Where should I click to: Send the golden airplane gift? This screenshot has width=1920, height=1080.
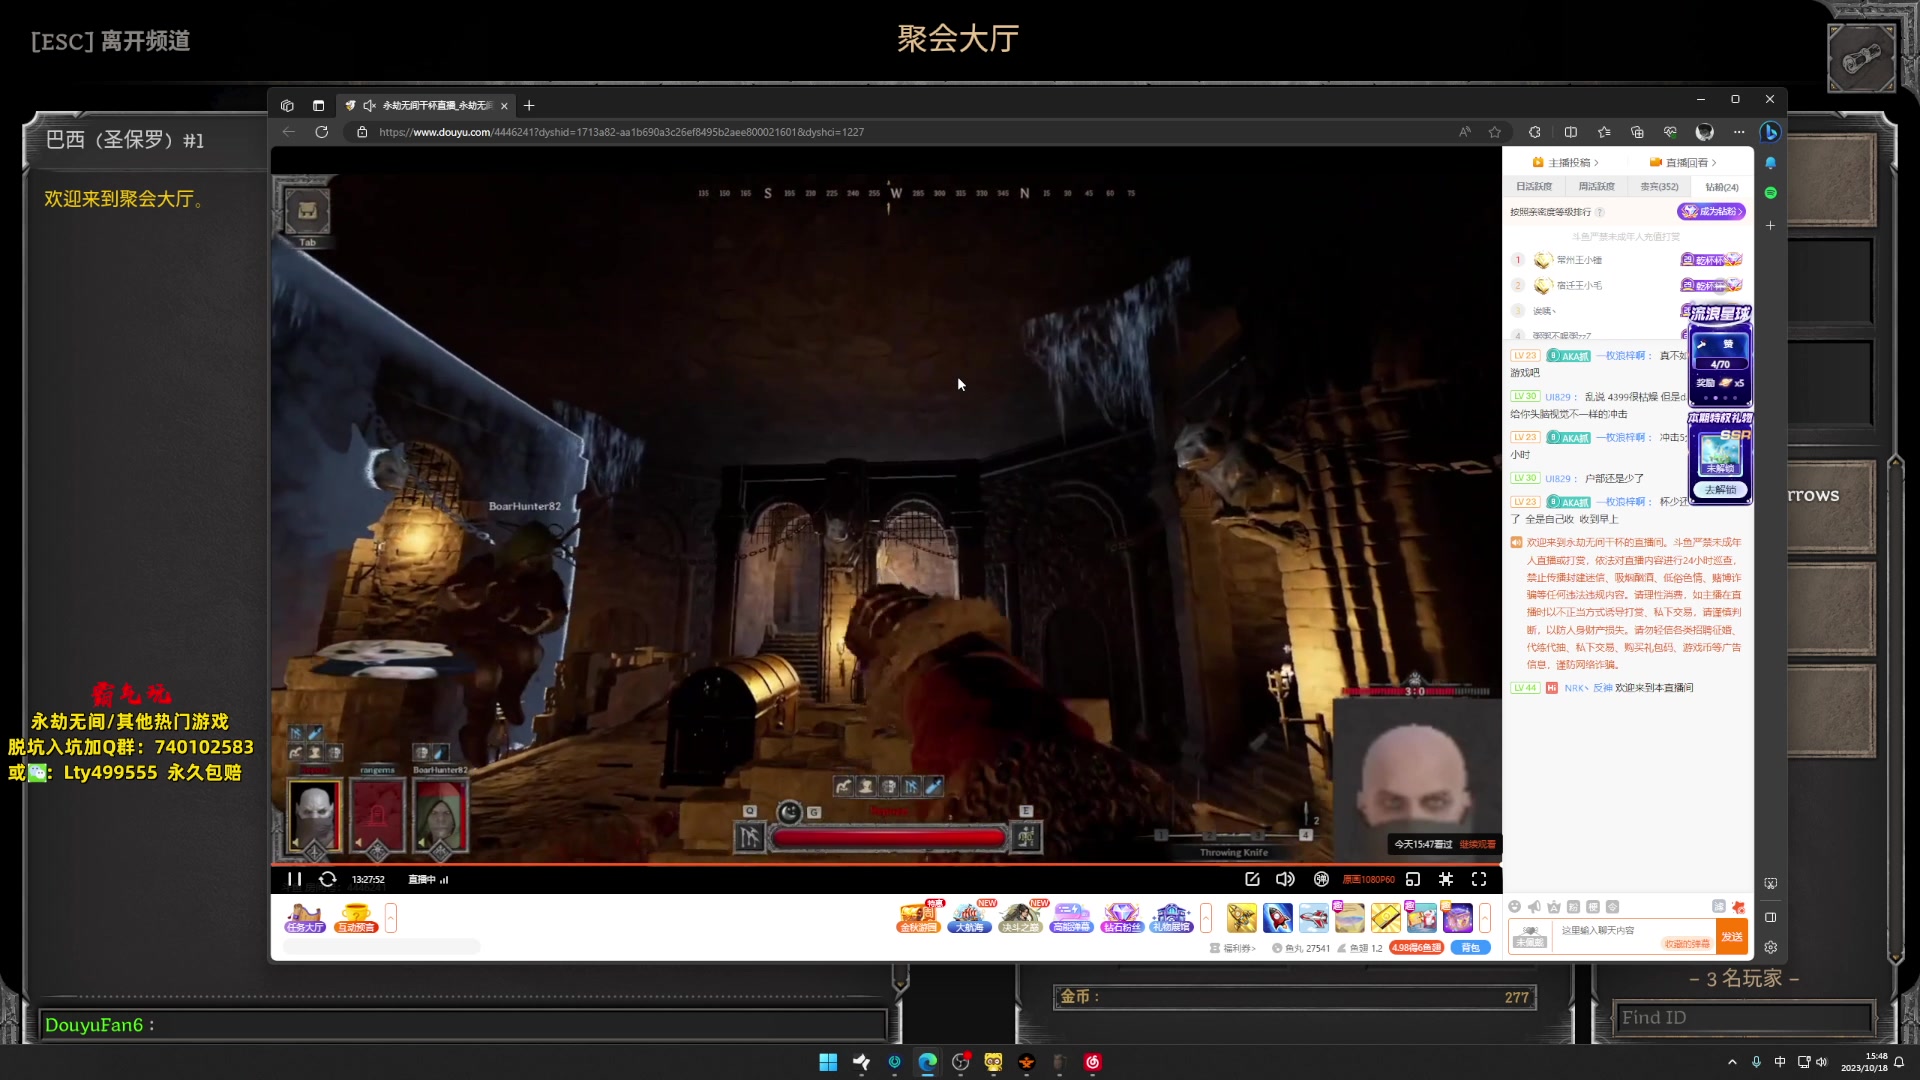[x=1242, y=917]
